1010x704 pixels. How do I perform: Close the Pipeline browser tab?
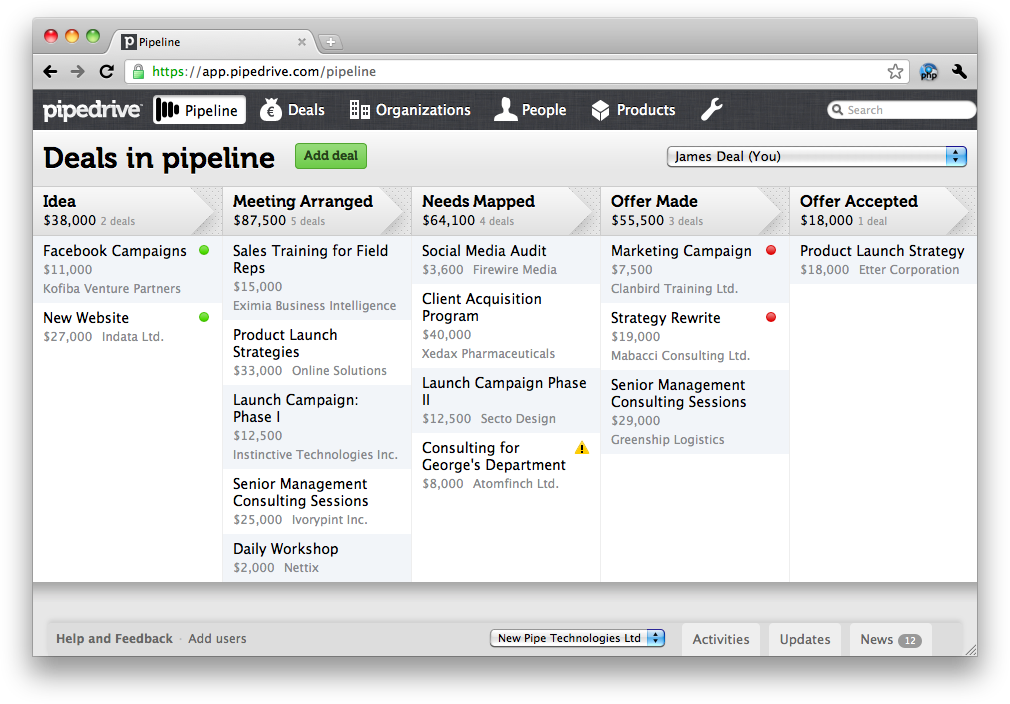pyautogui.click(x=301, y=42)
